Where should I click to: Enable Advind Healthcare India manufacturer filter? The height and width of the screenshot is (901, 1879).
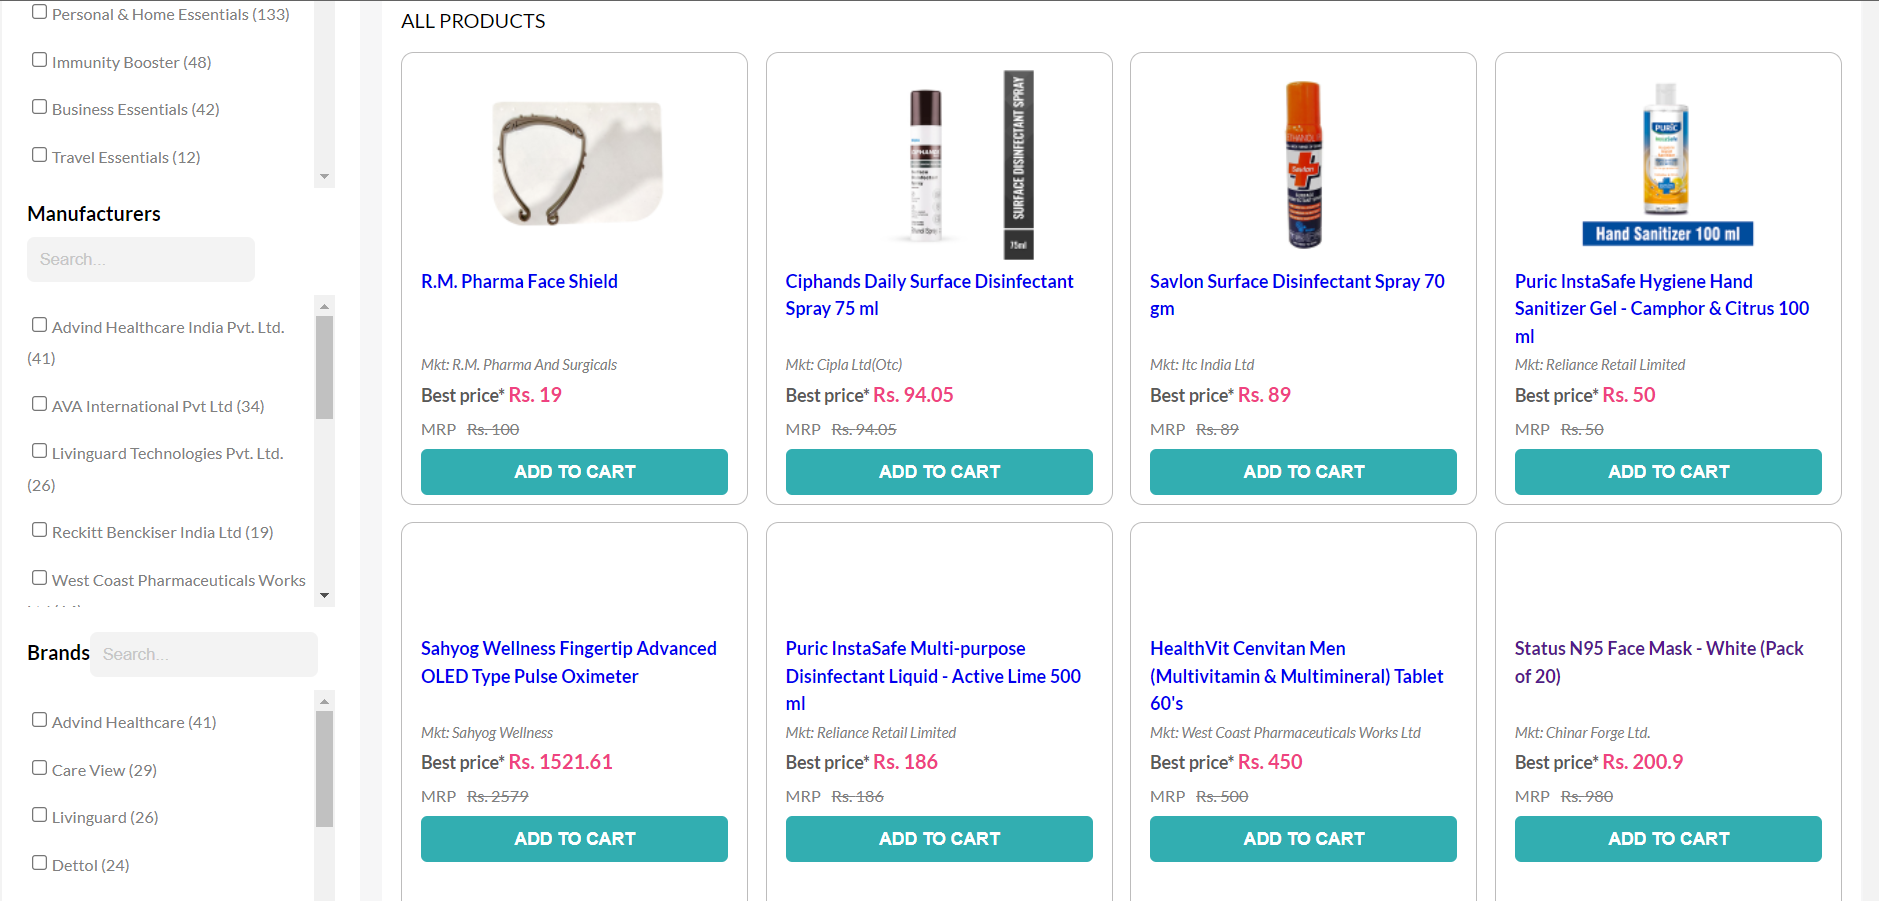pos(40,323)
